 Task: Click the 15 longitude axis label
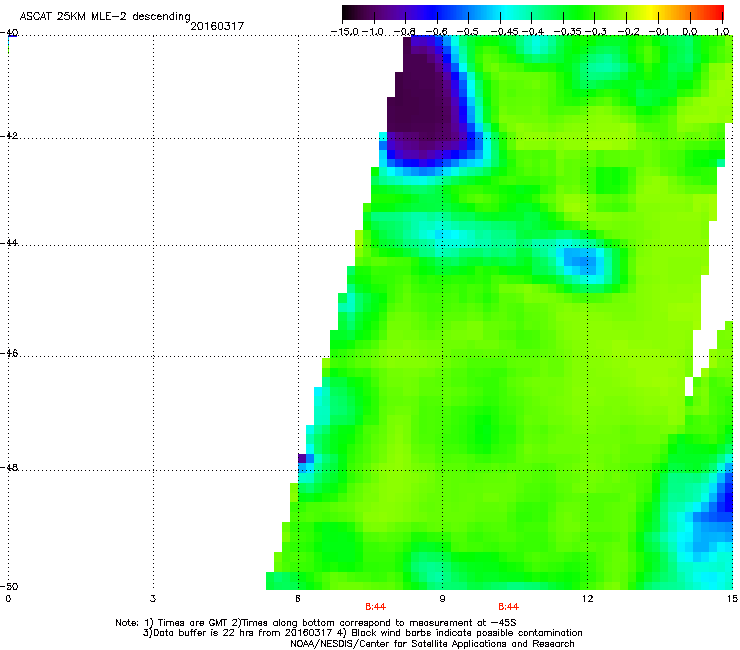click(732, 599)
